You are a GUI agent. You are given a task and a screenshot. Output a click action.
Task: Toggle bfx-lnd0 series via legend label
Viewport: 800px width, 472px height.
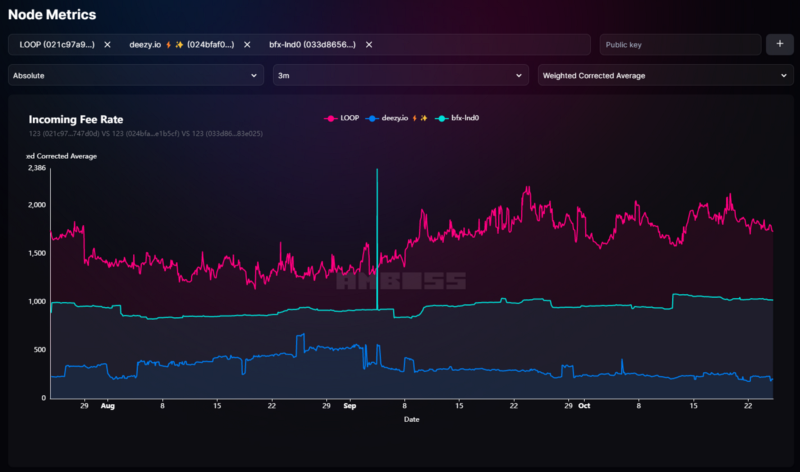click(465, 118)
